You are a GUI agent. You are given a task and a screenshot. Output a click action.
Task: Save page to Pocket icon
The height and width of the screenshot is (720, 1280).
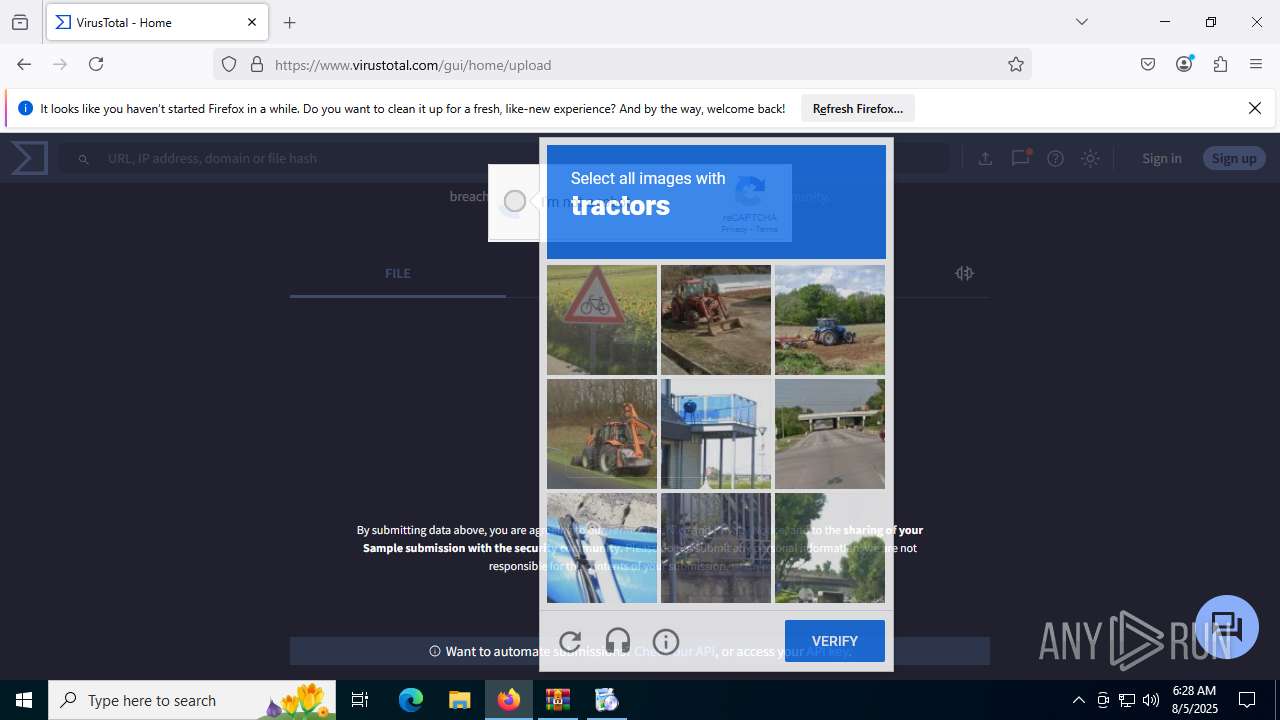tap(1148, 64)
